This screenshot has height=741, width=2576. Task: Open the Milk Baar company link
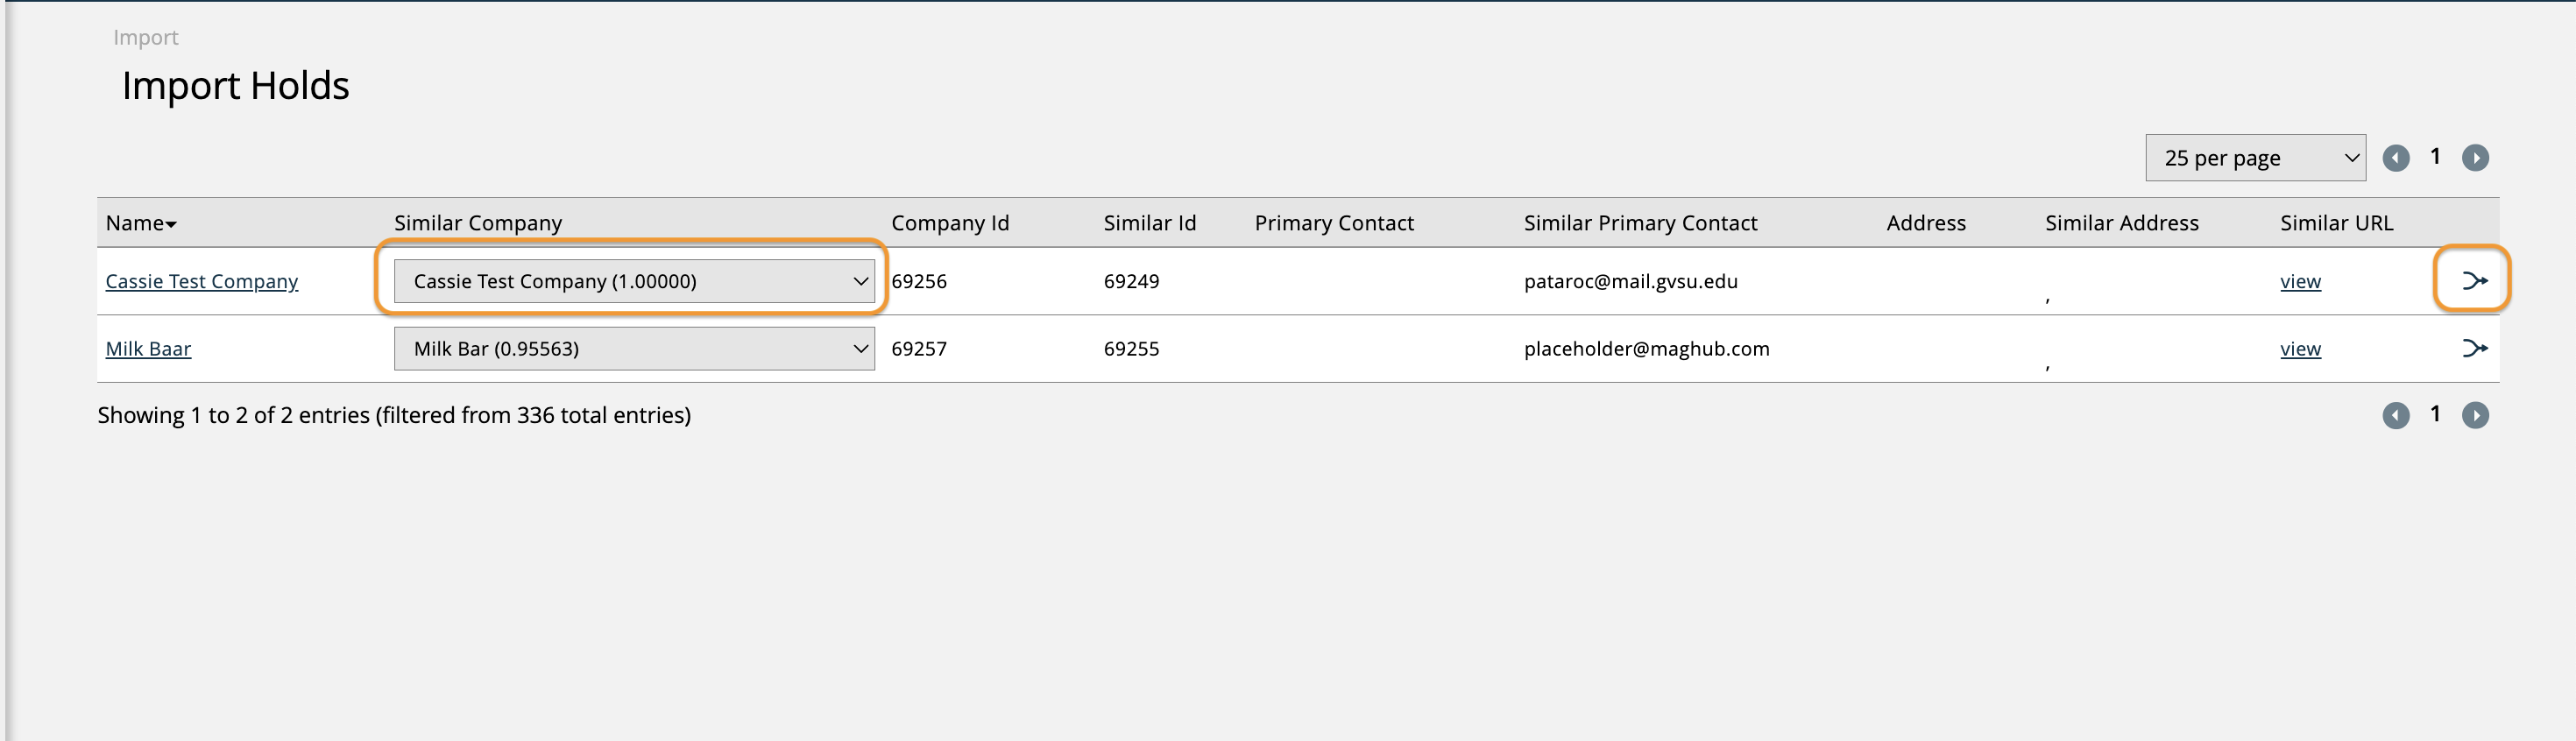pyautogui.click(x=148, y=349)
